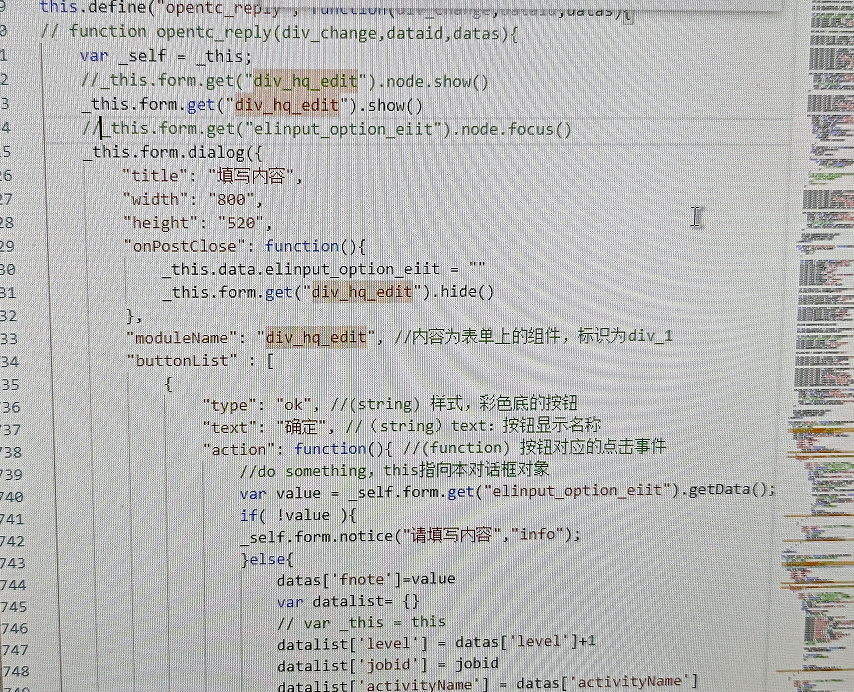Click the "type": "ok" property
Viewport: 854px width, 692px height.
point(260,405)
